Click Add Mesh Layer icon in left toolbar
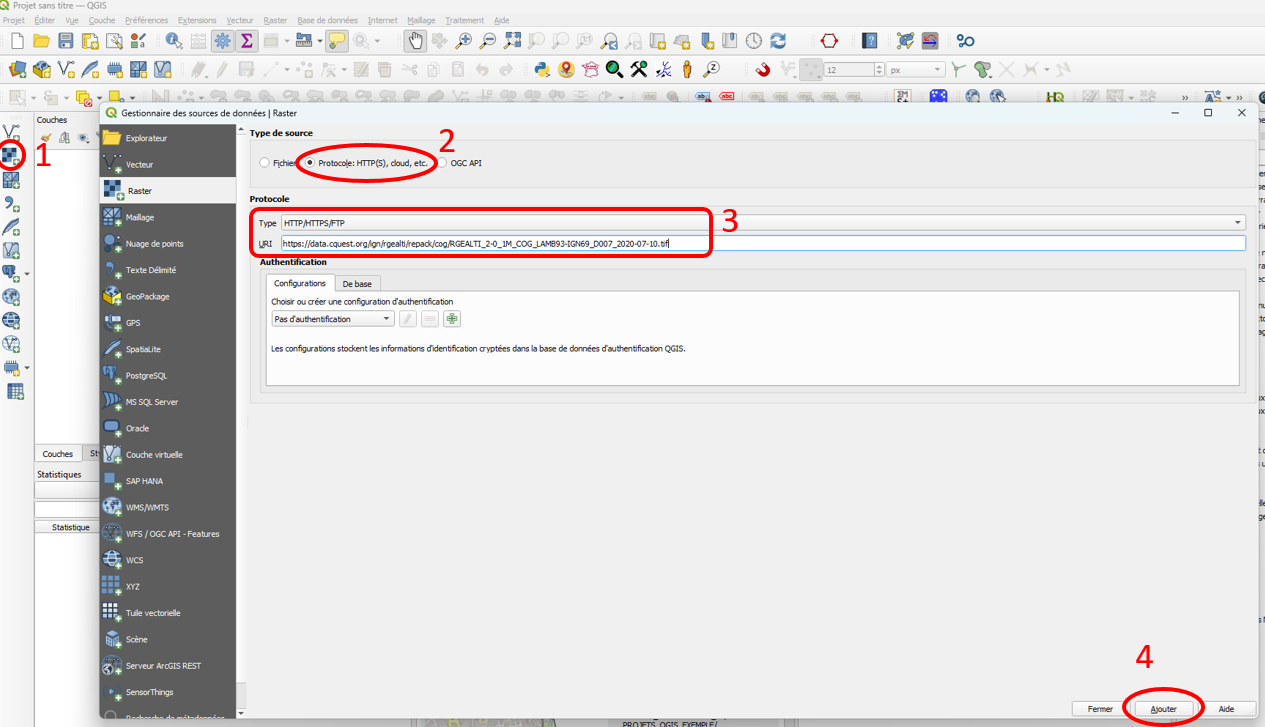The image size is (1265, 727). click(11, 180)
